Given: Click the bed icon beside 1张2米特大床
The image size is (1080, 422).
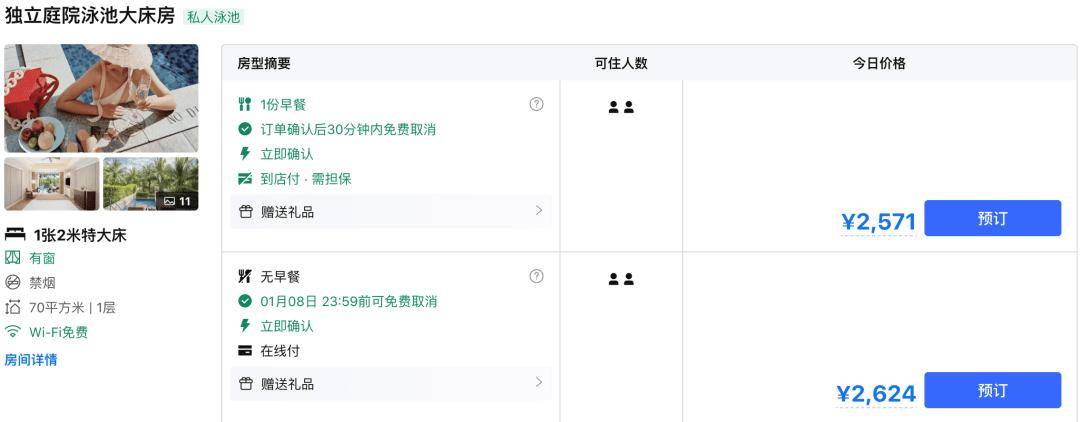Looking at the screenshot, I should click(14, 235).
